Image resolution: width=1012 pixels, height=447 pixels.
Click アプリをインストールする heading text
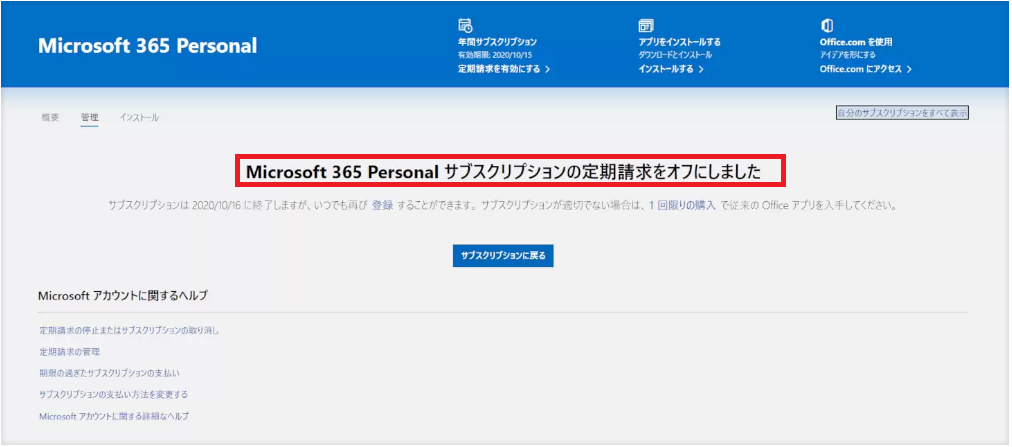680,42
